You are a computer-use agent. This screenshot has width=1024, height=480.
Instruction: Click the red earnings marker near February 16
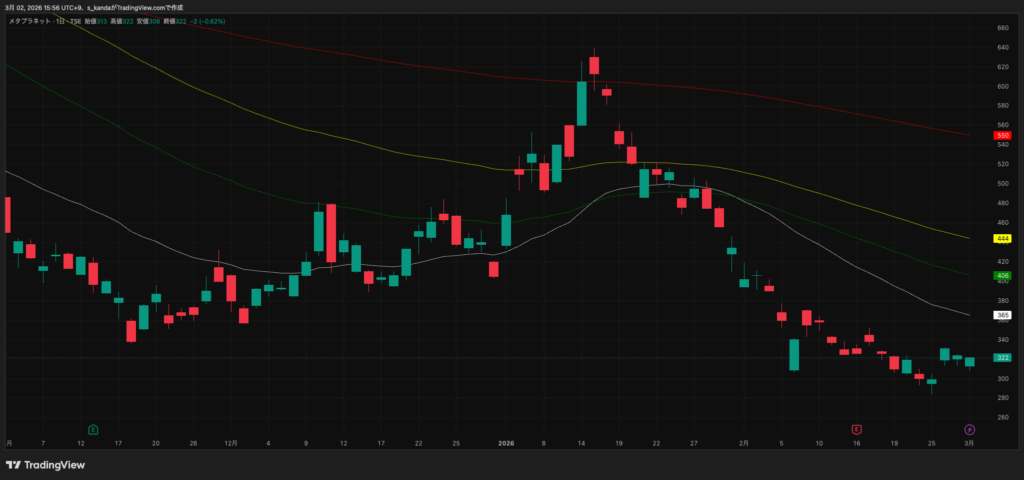click(x=856, y=429)
